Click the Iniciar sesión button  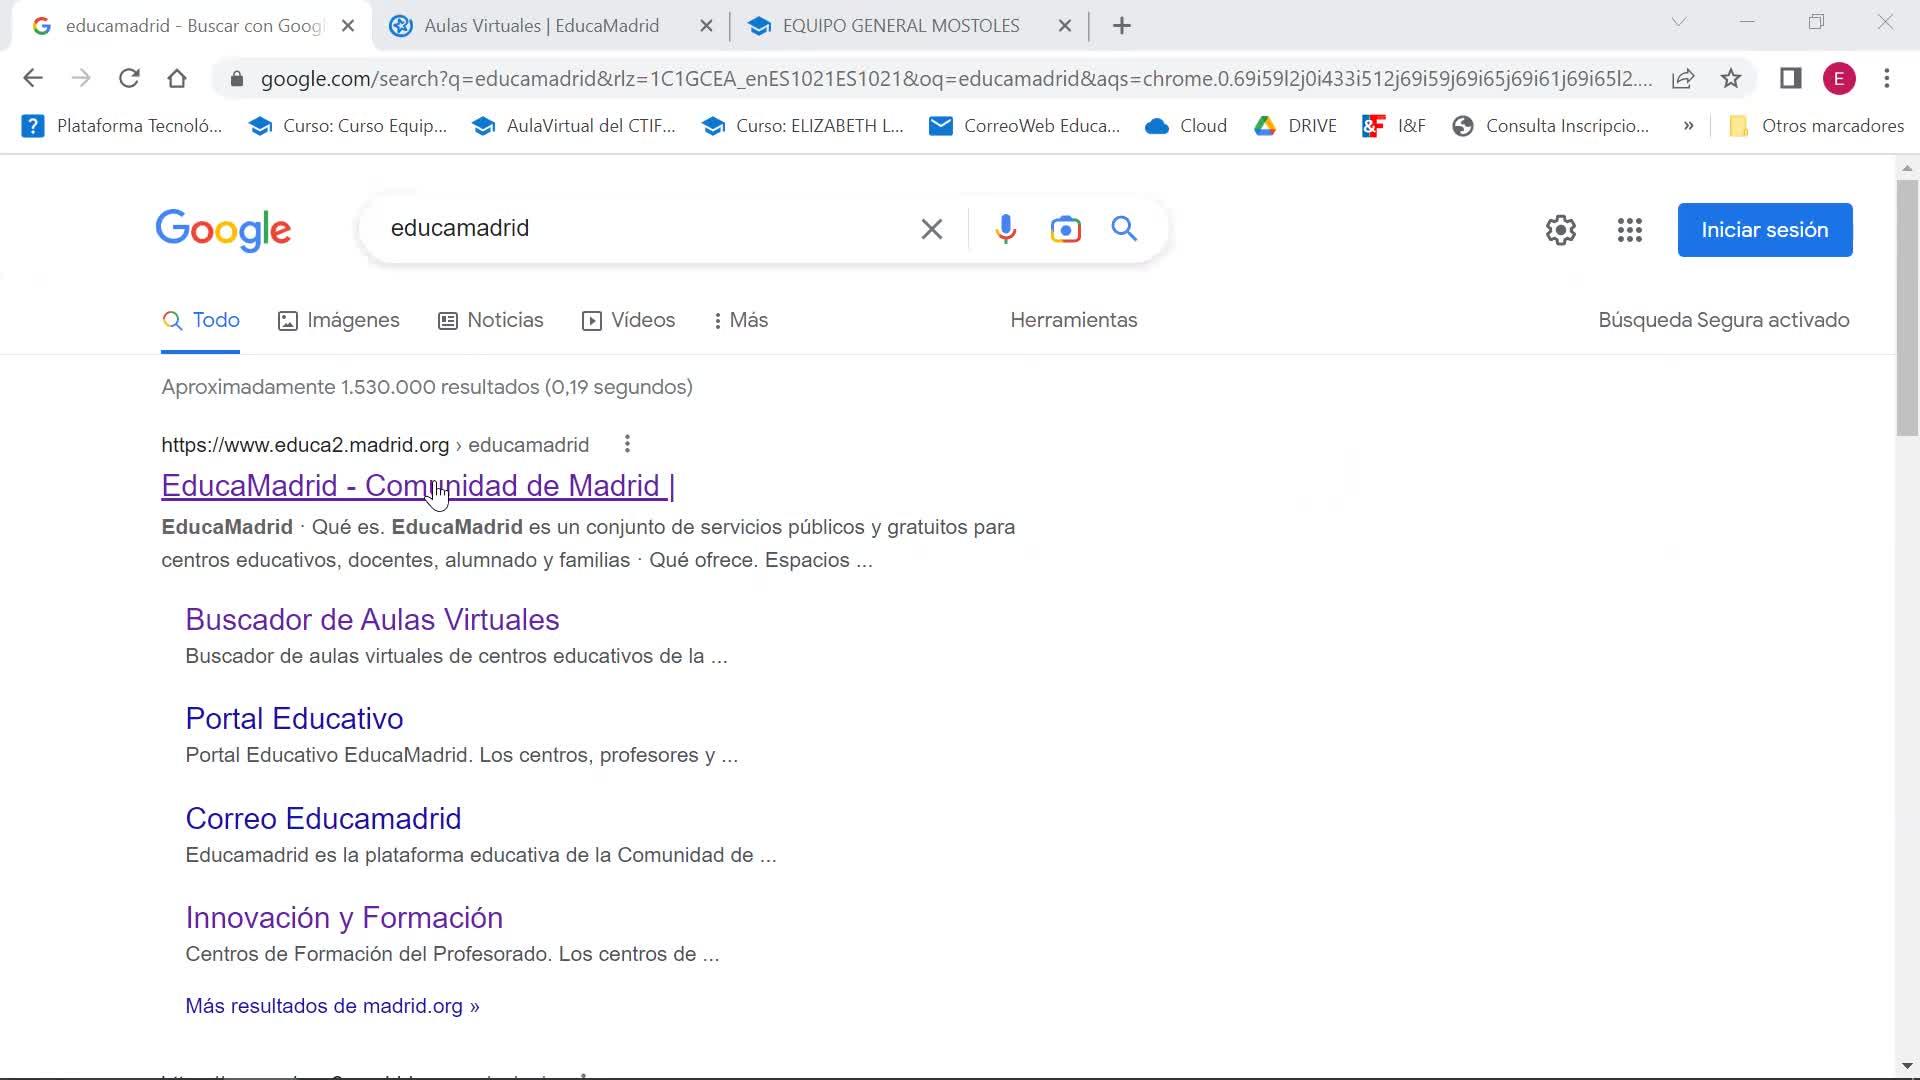click(x=1764, y=230)
